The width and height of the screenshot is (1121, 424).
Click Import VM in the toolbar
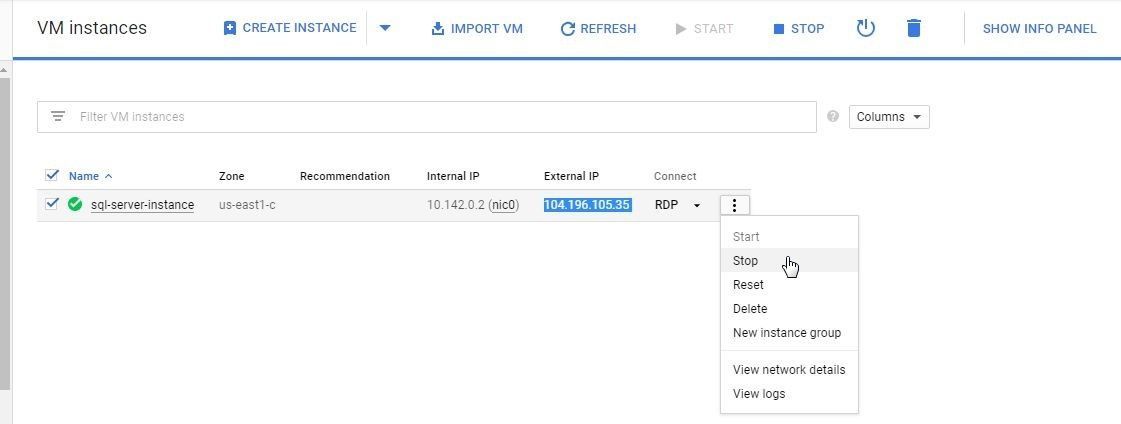[477, 28]
